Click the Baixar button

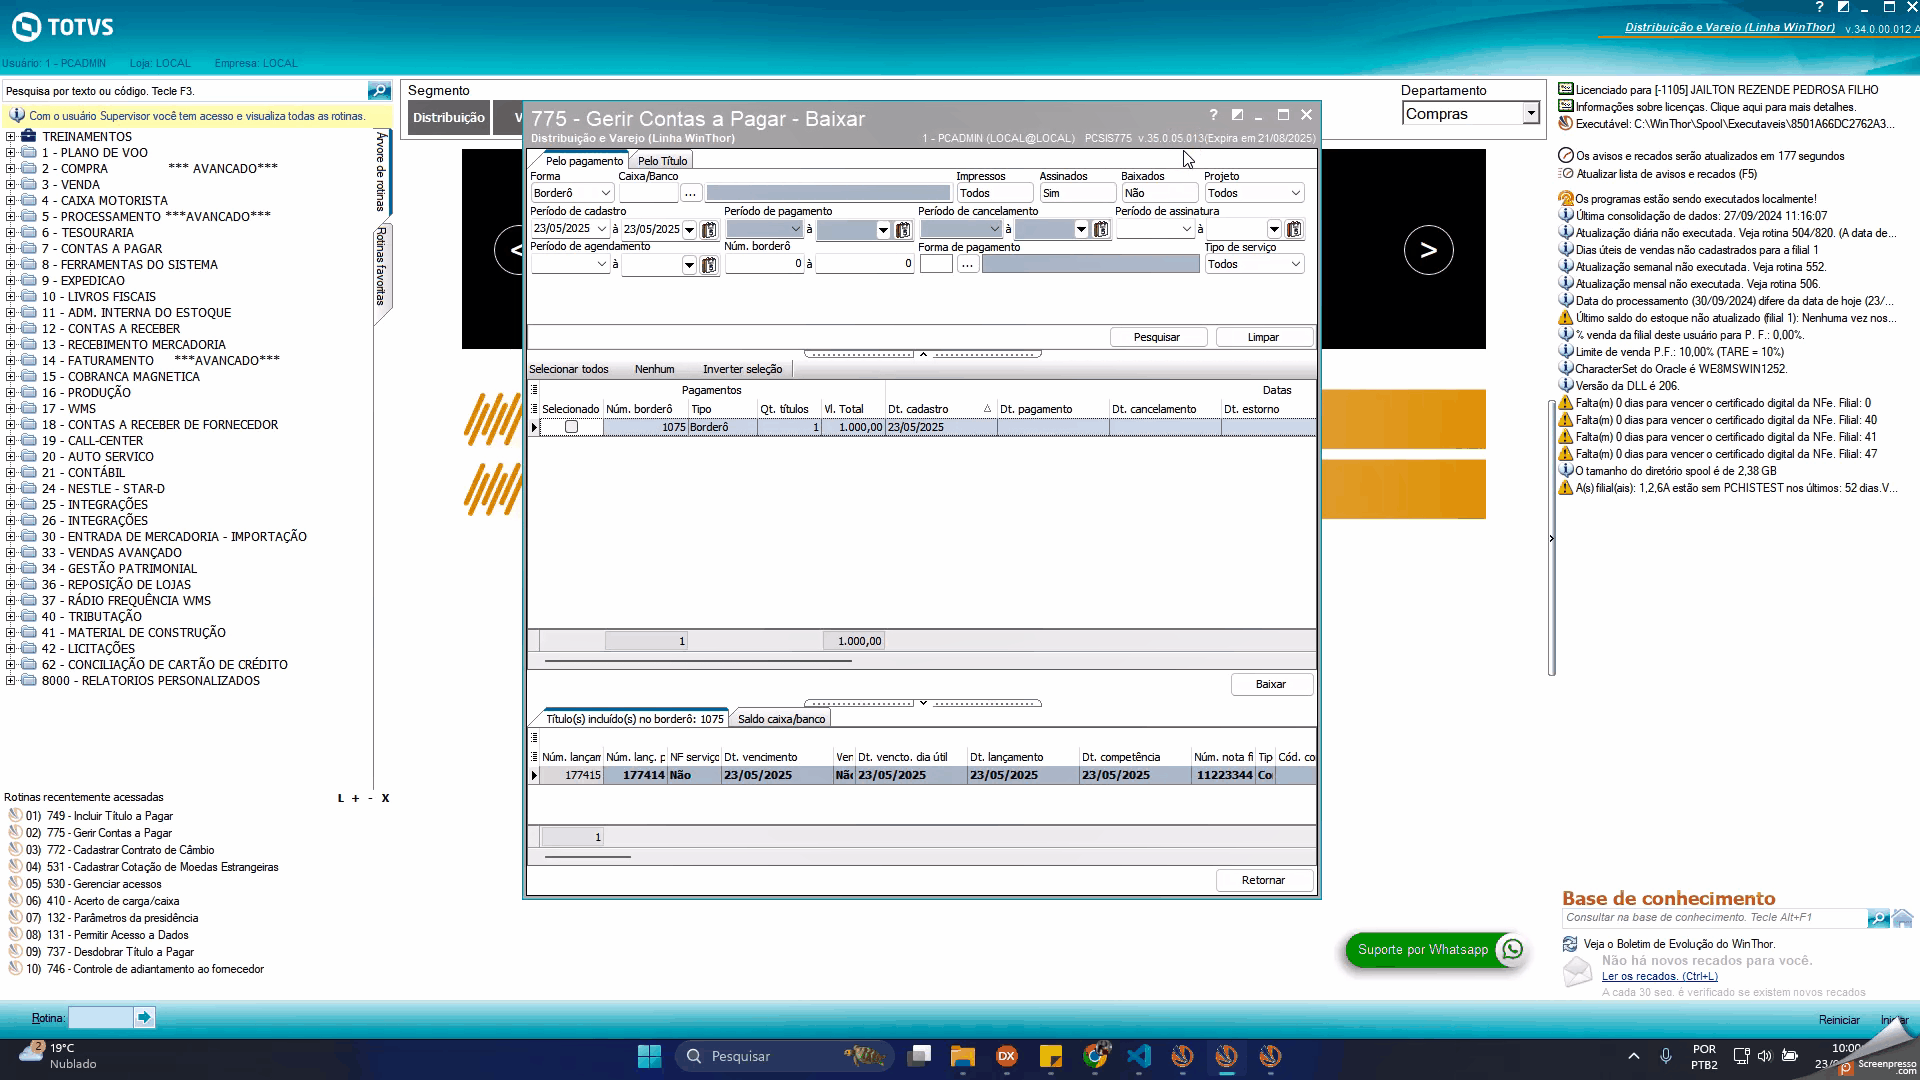[x=1270, y=684]
